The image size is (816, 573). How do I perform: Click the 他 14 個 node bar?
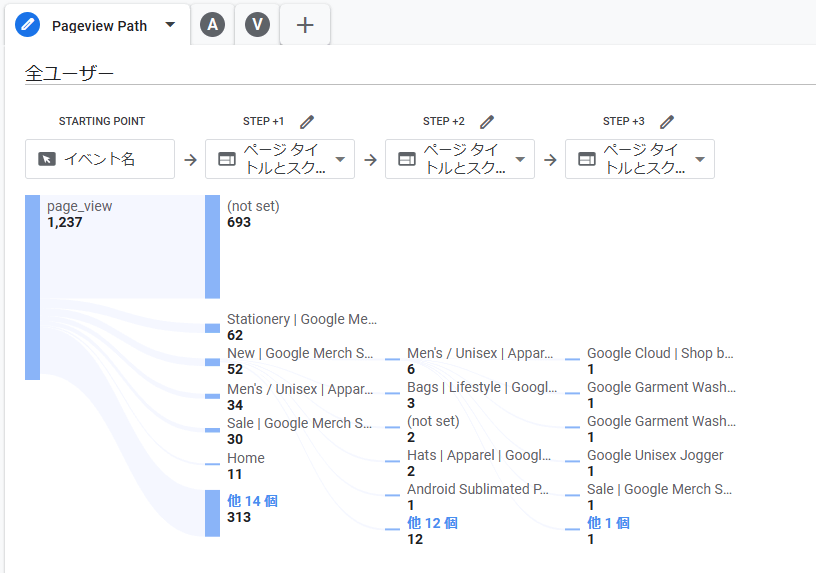point(212,513)
